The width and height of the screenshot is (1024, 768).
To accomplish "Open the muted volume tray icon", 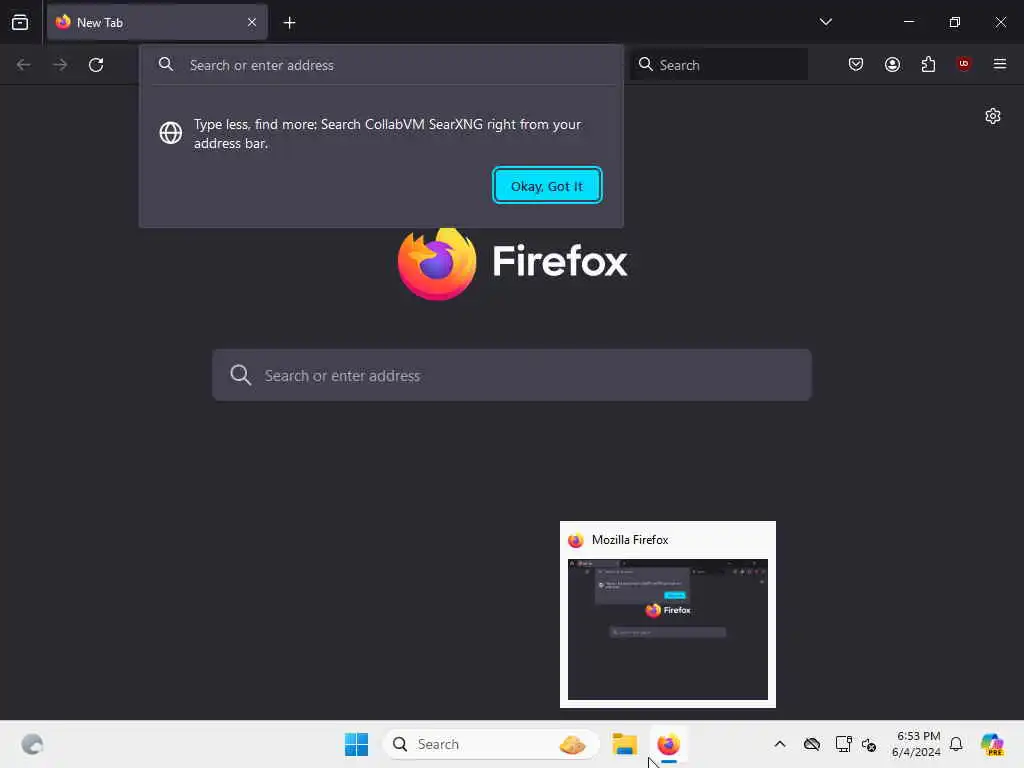I will pos(869,744).
